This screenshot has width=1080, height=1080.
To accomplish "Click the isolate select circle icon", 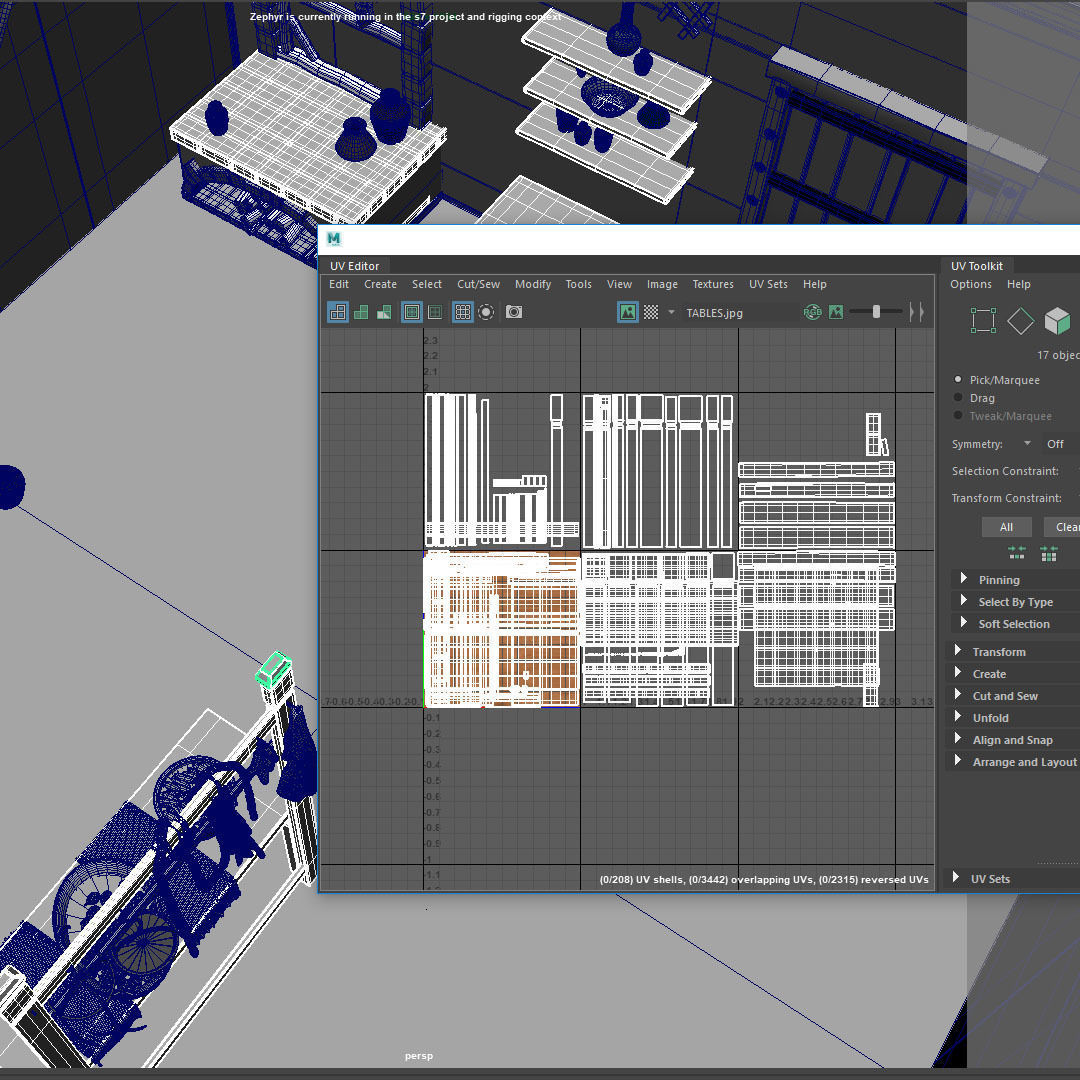I will [486, 313].
